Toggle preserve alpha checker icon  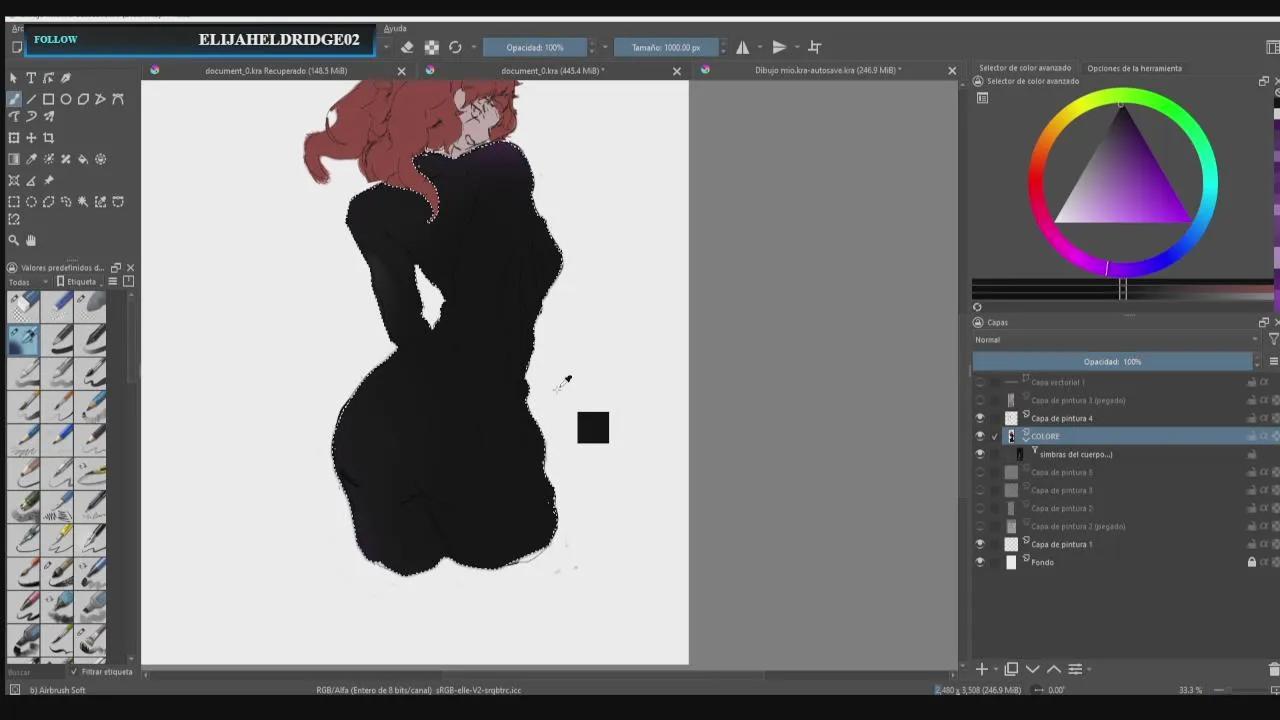432,47
